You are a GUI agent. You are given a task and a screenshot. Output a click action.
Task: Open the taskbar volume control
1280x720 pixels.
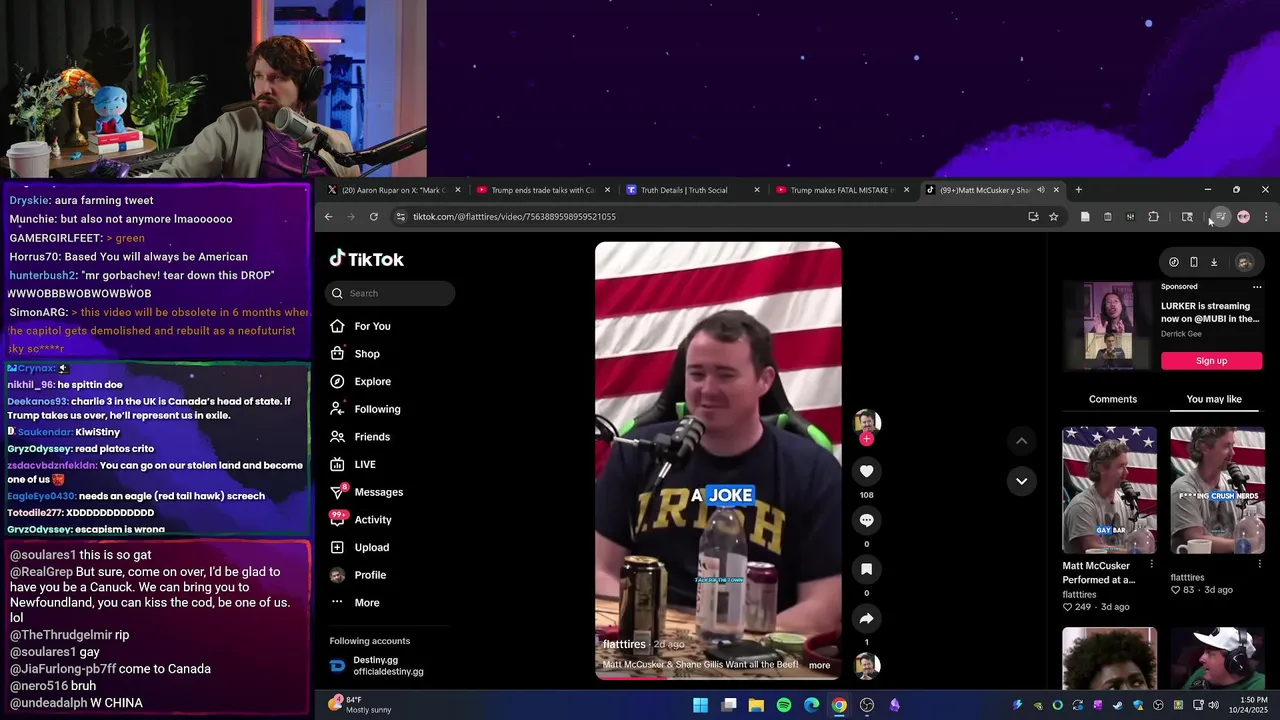coord(1213,705)
